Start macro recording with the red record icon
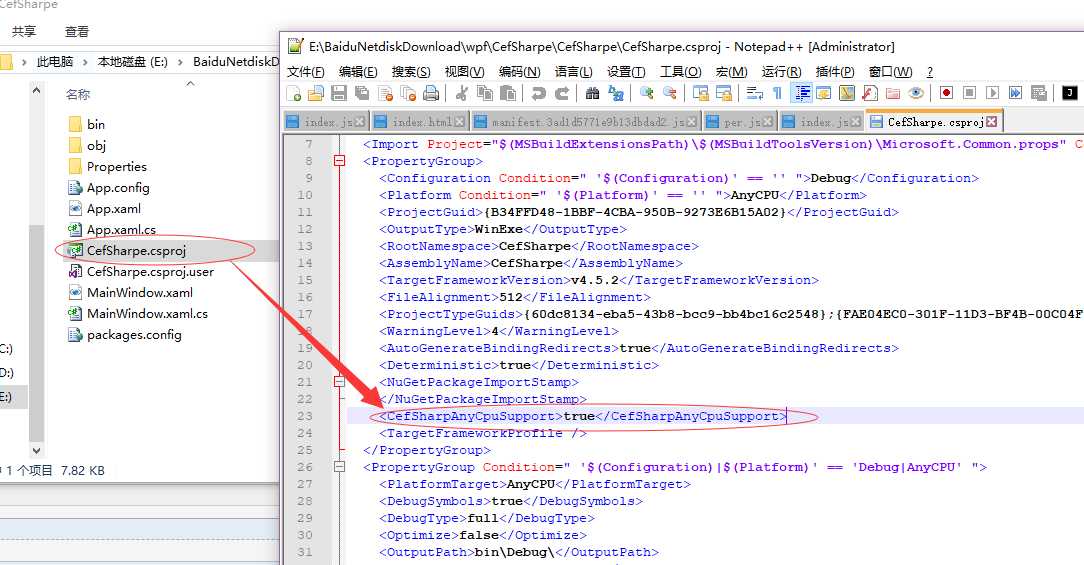This screenshot has width=1084, height=565. point(946,93)
